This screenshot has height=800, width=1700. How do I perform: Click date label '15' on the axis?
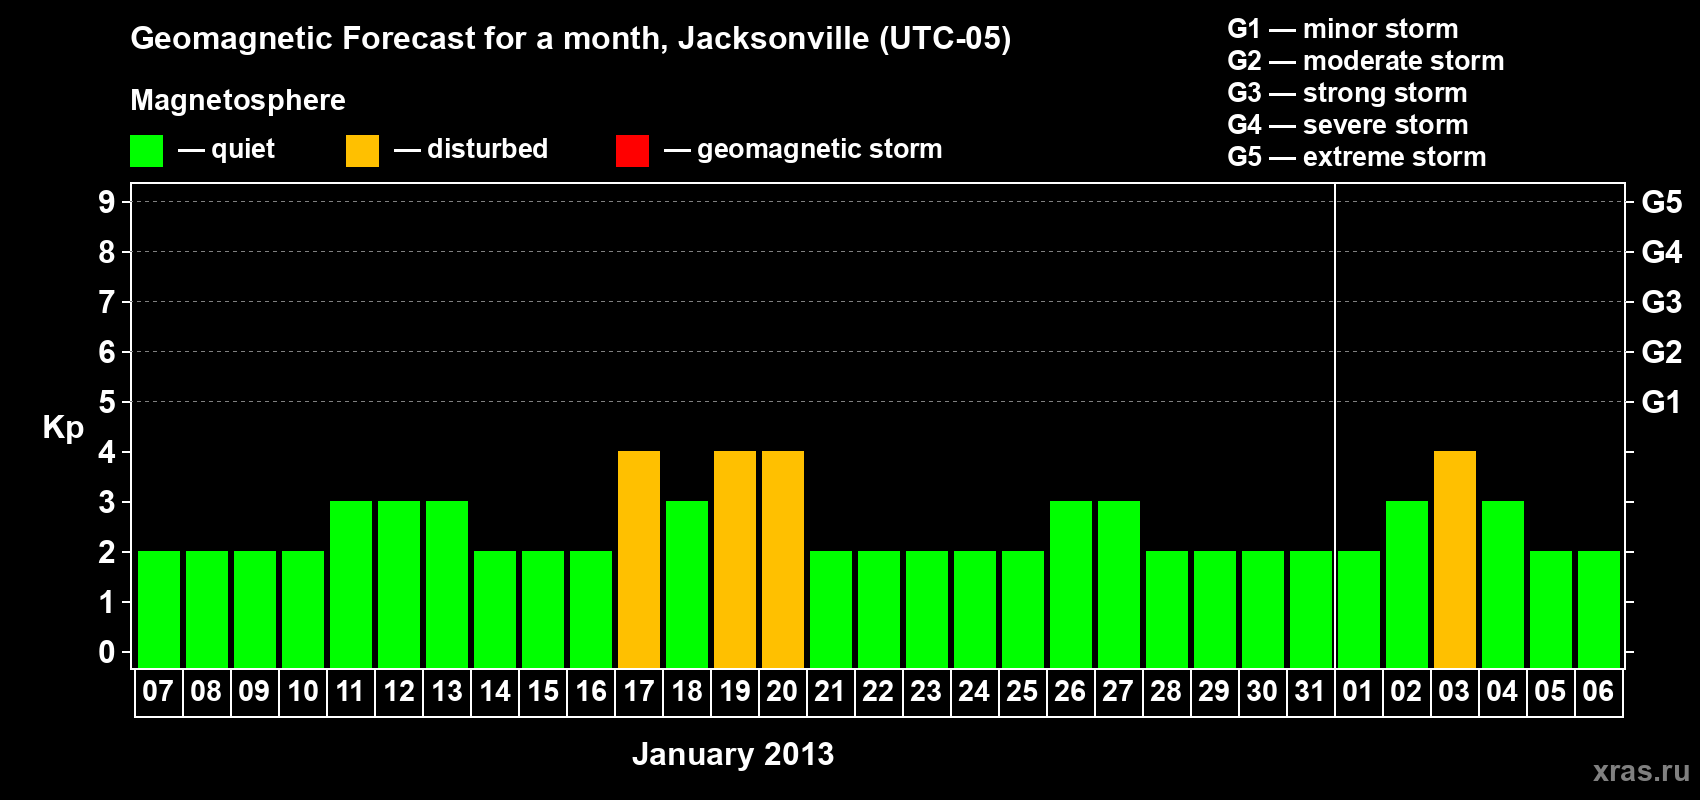[543, 692]
